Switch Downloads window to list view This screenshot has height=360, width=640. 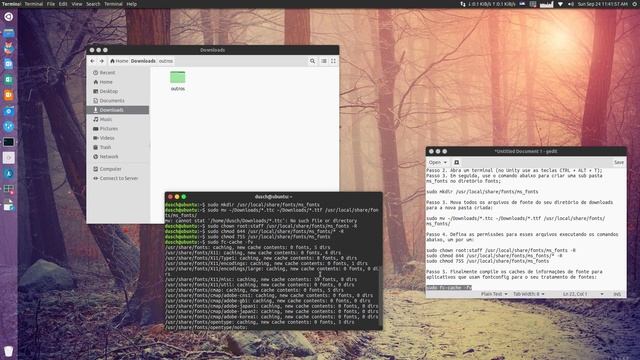(324, 61)
